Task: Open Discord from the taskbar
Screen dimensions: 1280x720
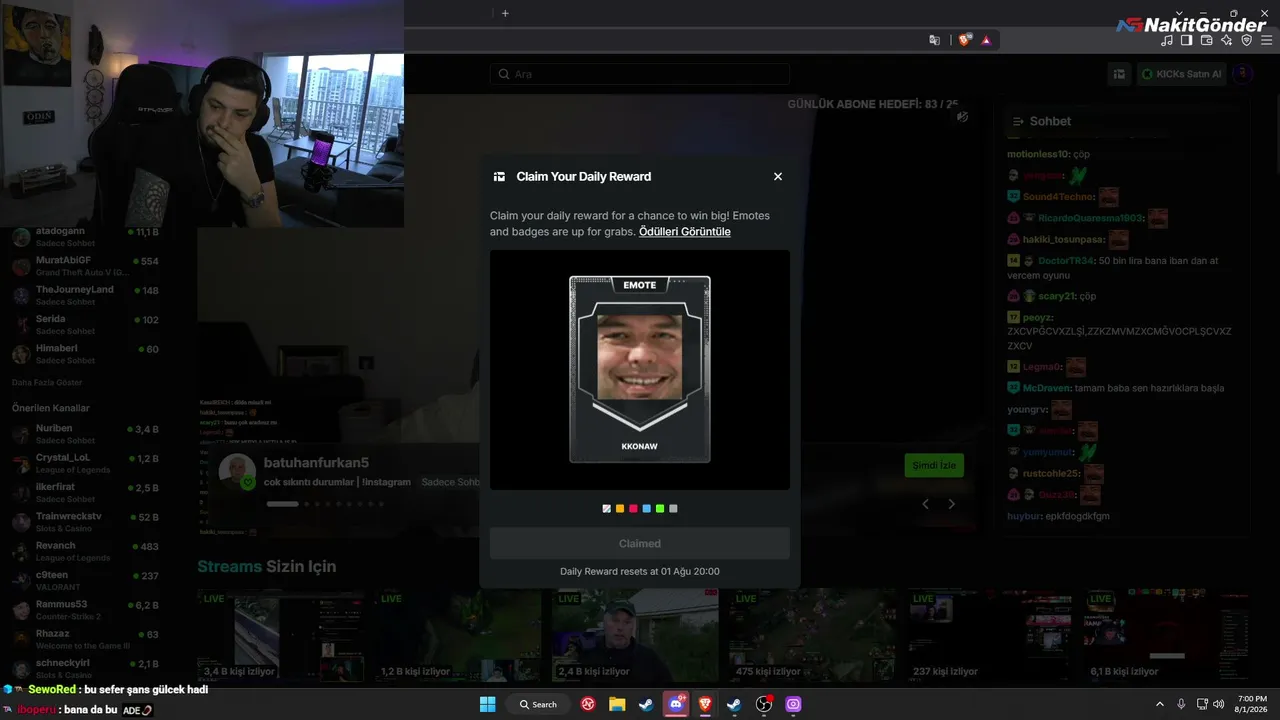Action: [676, 704]
